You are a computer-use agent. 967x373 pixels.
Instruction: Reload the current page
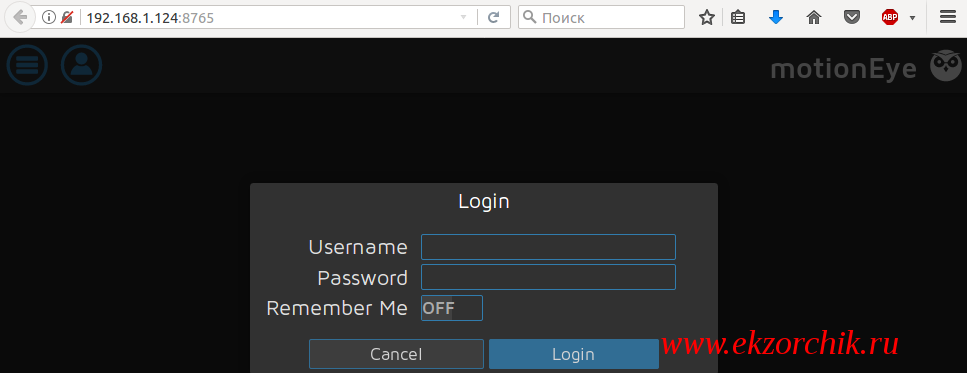tap(493, 18)
